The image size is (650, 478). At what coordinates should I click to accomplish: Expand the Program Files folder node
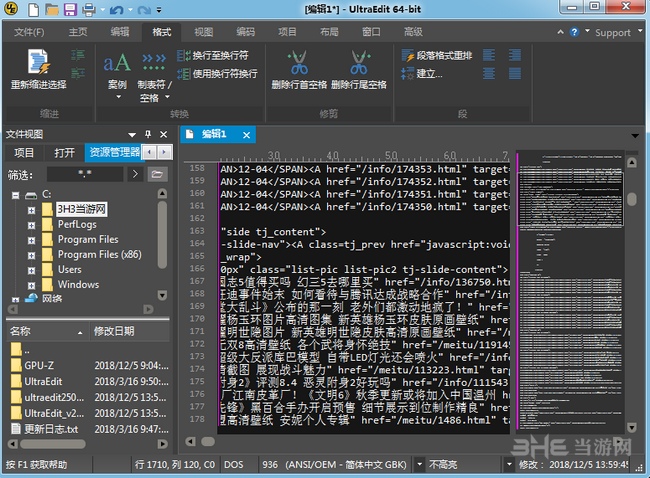pyautogui.click(x=31, y=240)
